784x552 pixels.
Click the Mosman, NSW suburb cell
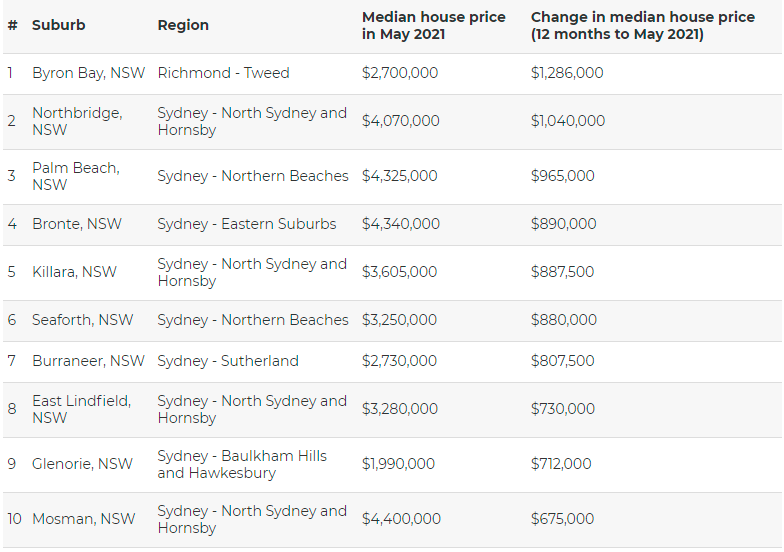[x=83, y=519]
